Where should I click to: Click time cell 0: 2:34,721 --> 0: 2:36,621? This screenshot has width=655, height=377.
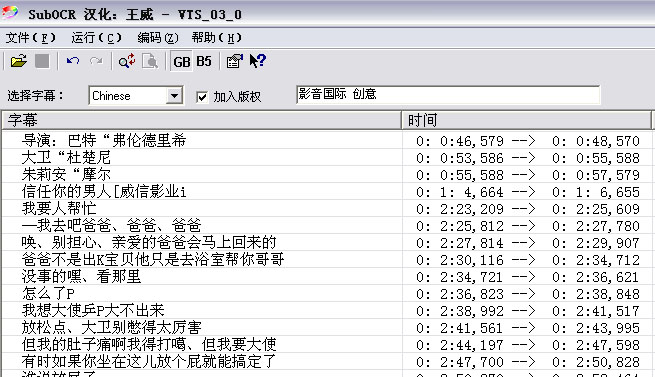click(x=528, y=277)
